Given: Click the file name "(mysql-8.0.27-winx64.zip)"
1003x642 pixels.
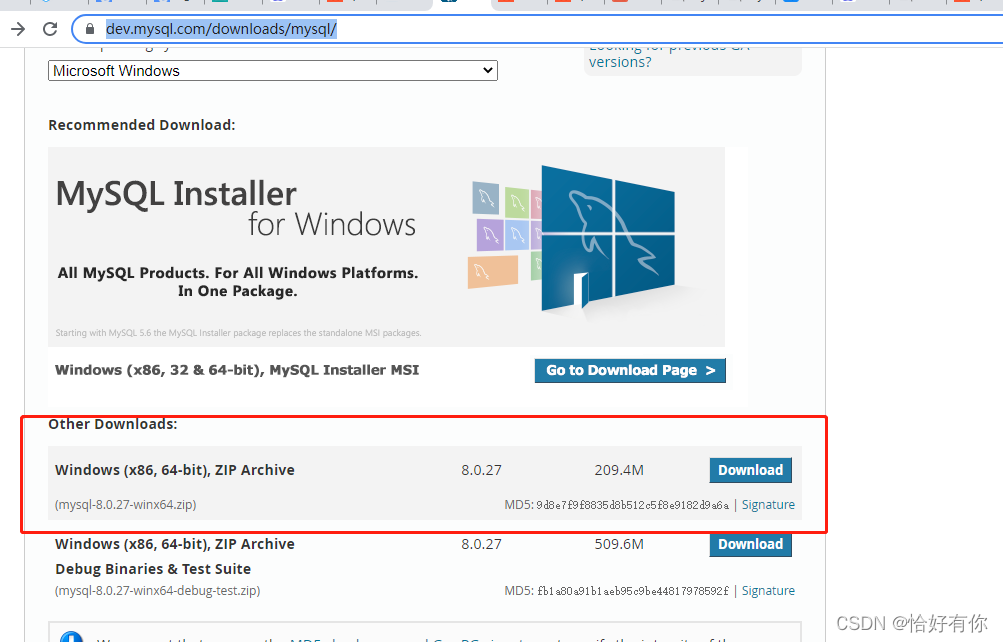Looking at the screenshot, I should (x=125, y=505).
